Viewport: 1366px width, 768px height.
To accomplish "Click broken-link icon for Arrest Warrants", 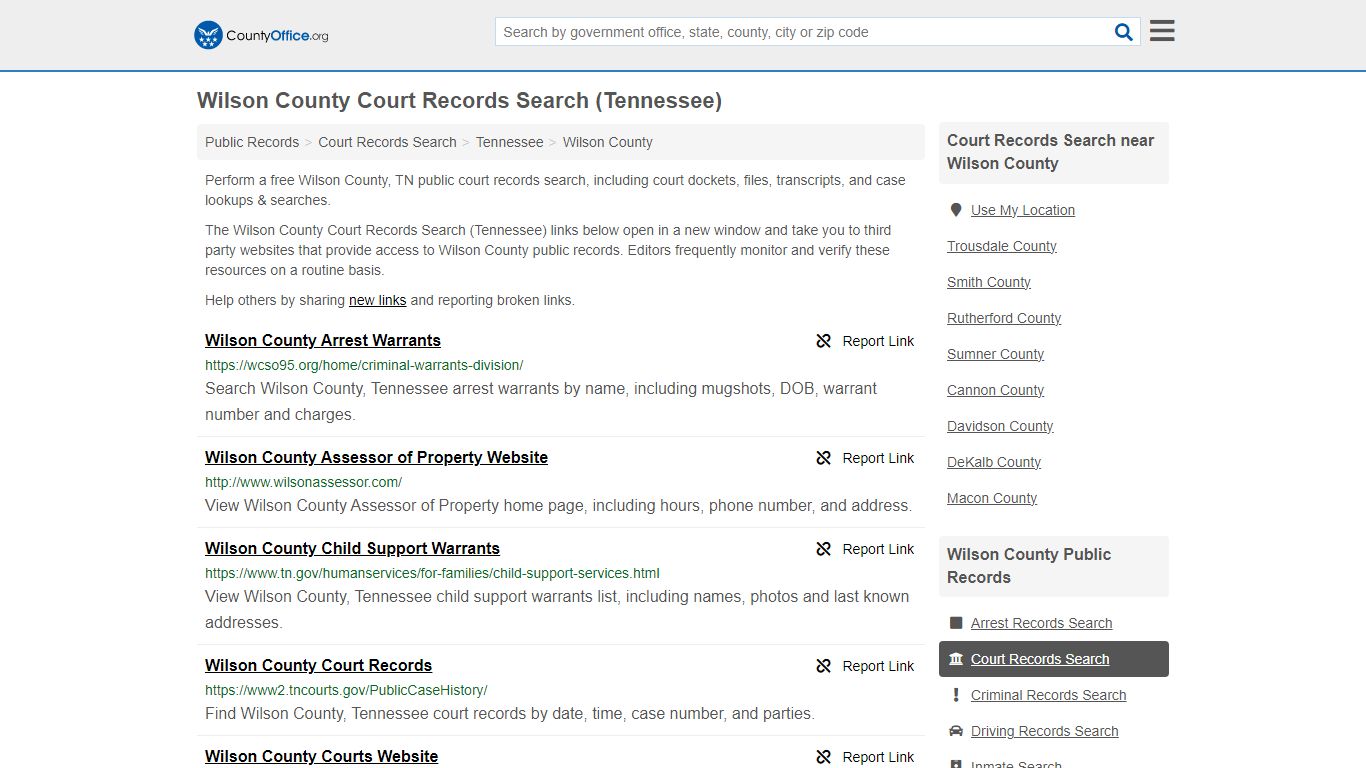I will 824,341.
